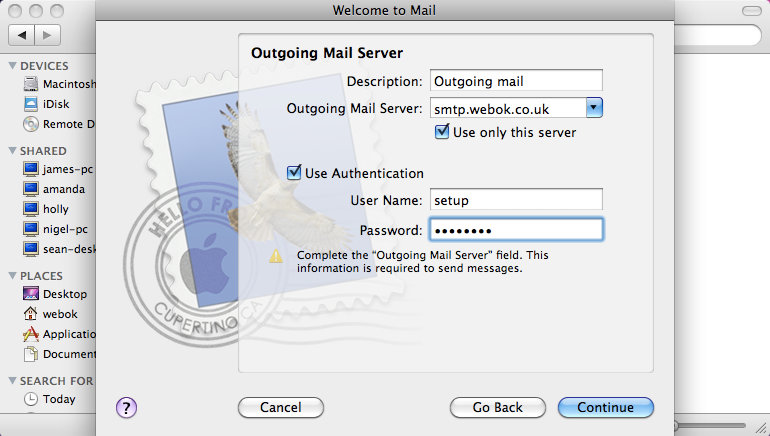Click the sean-desk shared computer icon
Image resolution: width=770 pixels, height=436 pixels.
pos(30,249)
